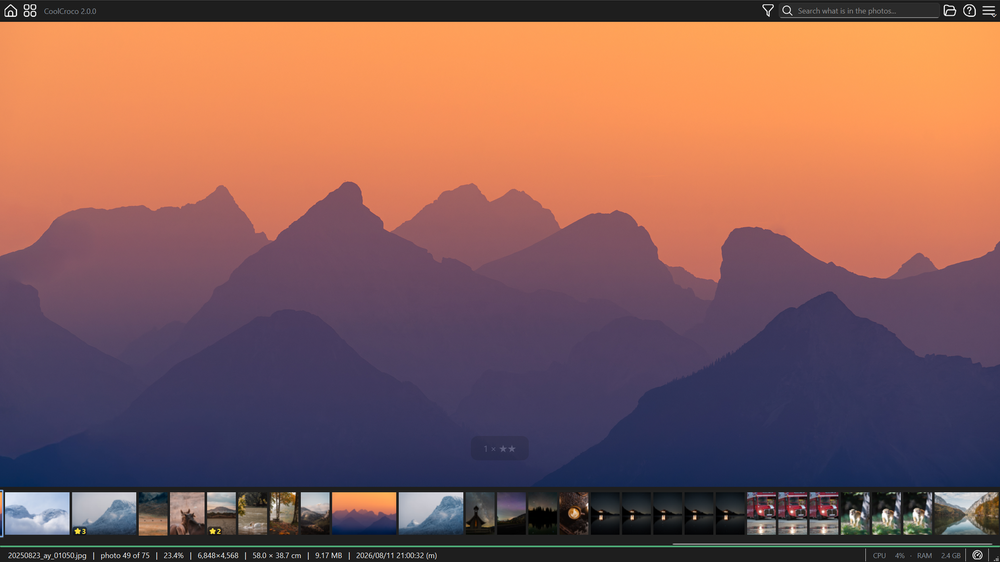Click the star rating overlay on photo

[x=499, y=448]
